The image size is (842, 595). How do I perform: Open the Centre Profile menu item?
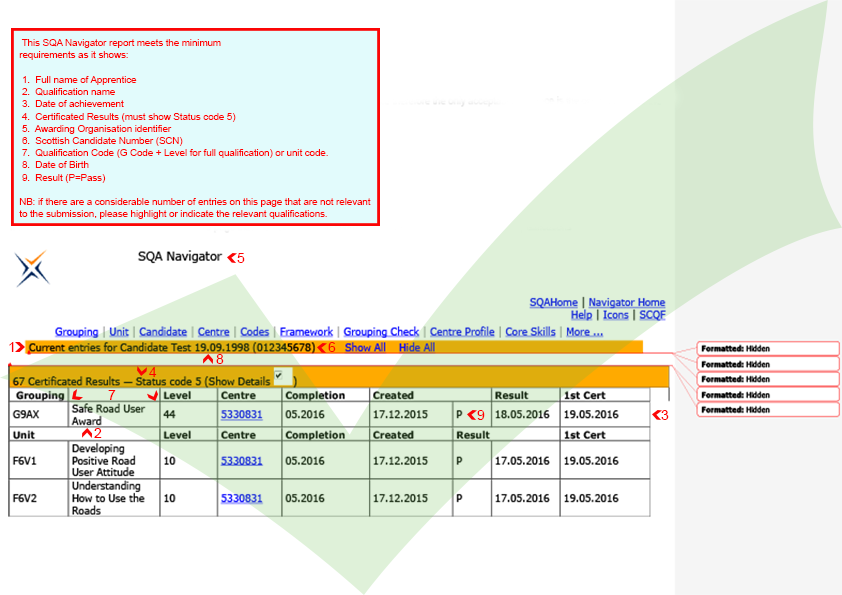[x=462, y=332]
